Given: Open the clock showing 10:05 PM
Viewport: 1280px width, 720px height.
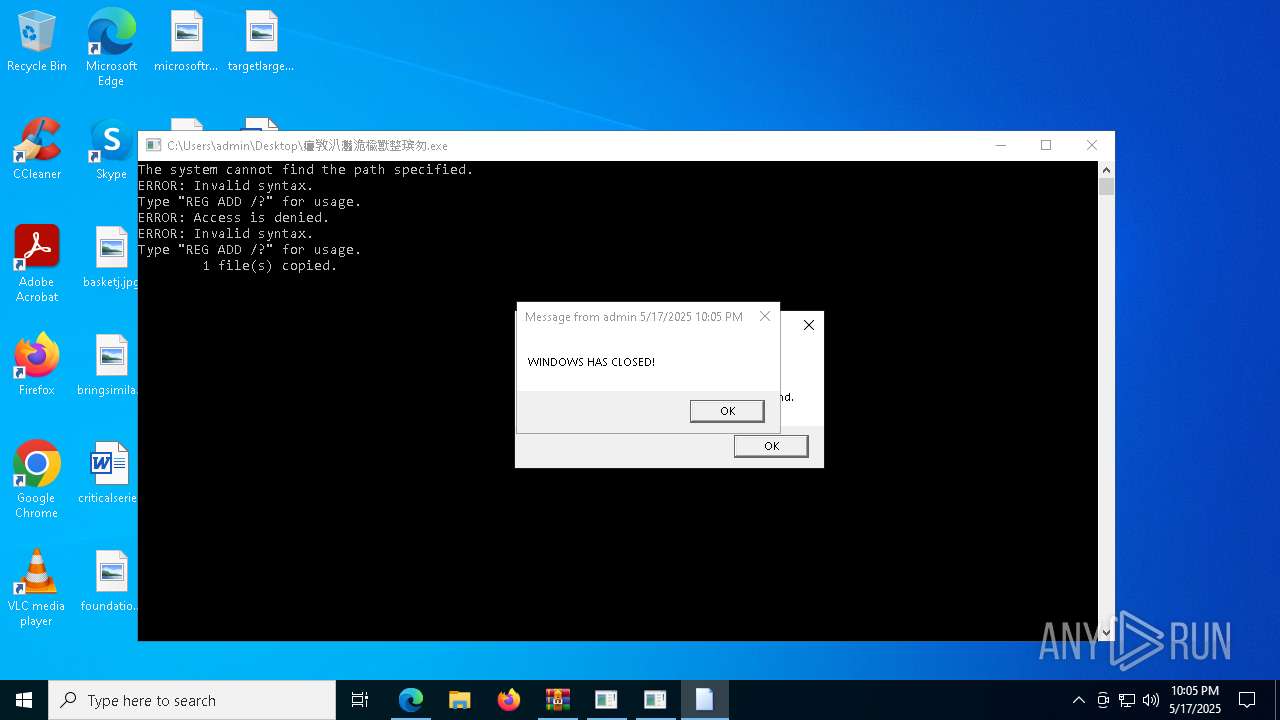Looking at the screenshot, I should click(1195, 700).
